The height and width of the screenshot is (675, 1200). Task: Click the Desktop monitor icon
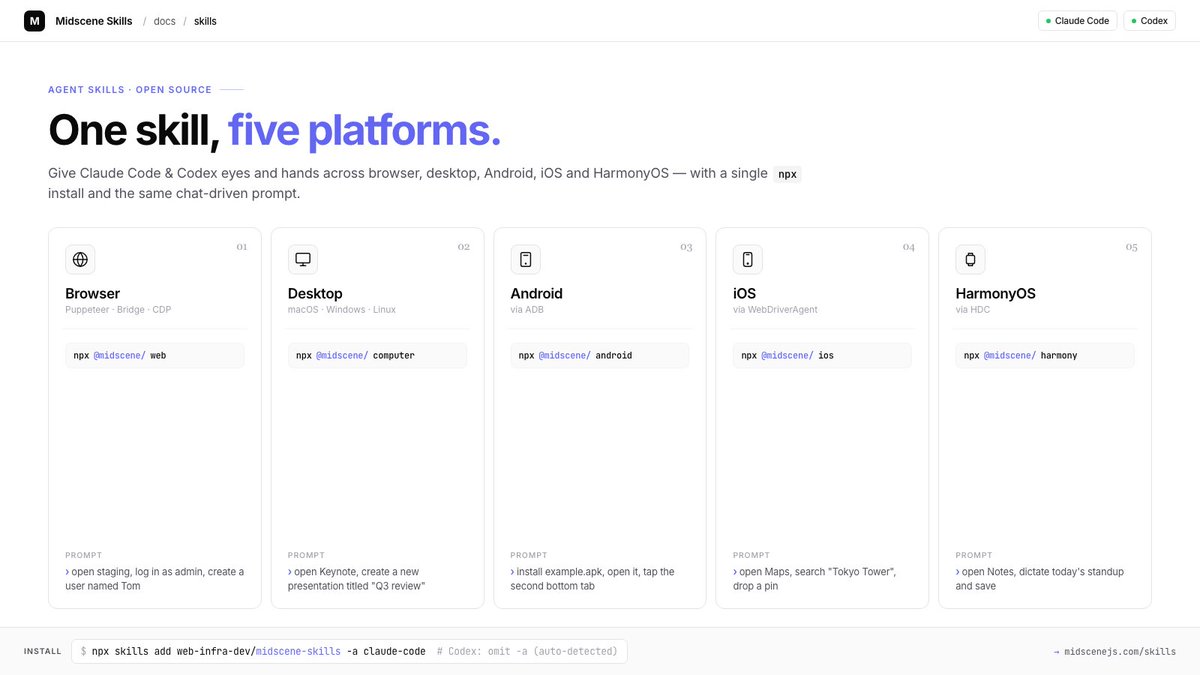click(303, 260)
